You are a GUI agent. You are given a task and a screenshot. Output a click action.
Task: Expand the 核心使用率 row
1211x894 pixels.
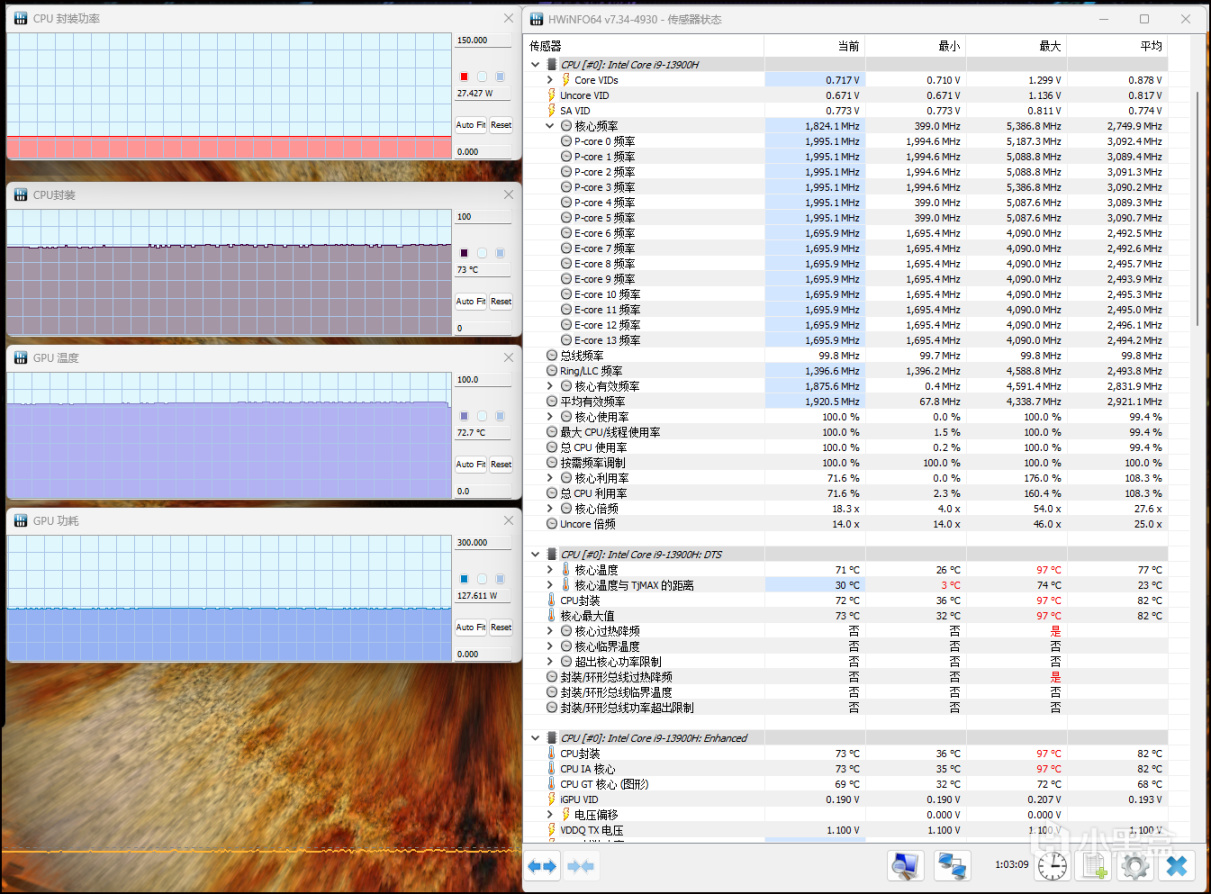pos(550,417)
